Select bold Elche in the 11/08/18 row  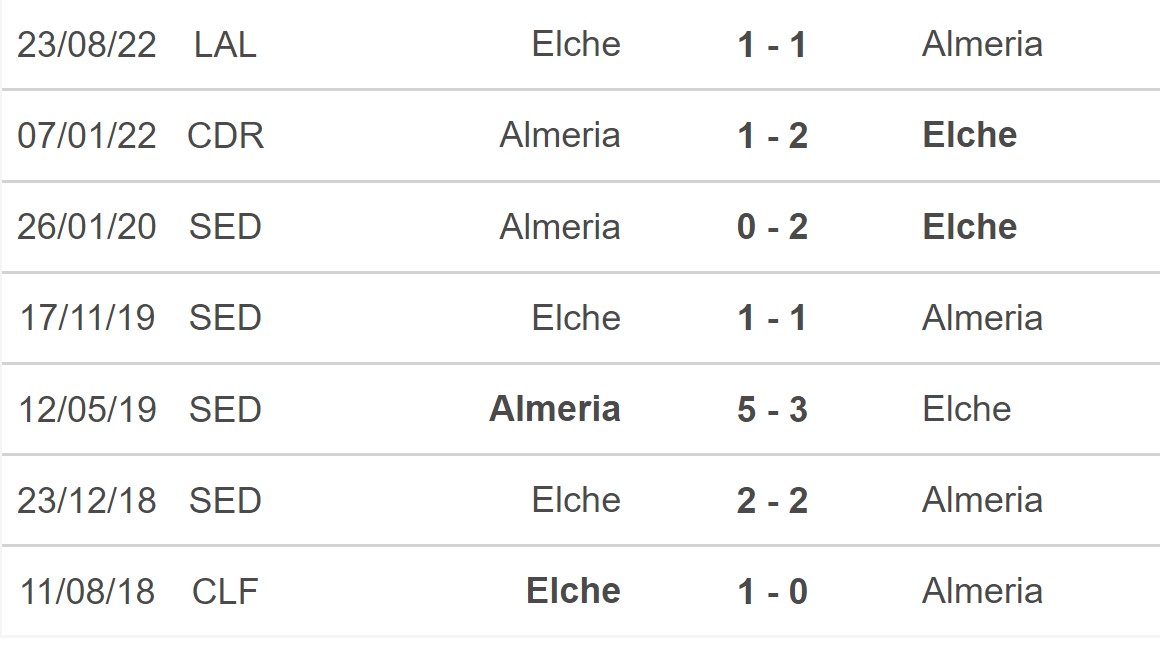point(573,591)
